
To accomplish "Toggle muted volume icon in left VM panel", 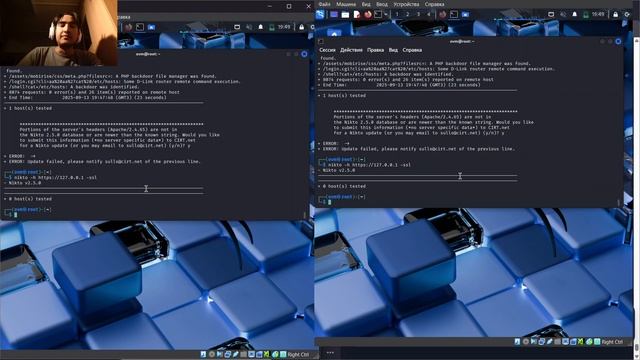I will (249, 27).
